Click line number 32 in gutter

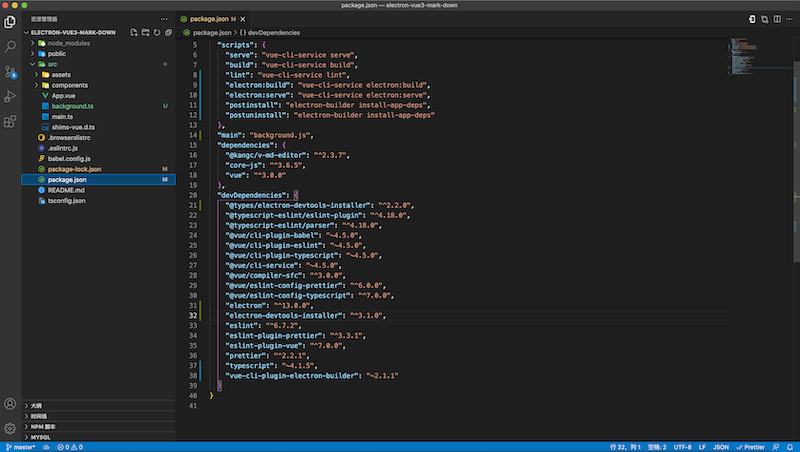(193, 315)
